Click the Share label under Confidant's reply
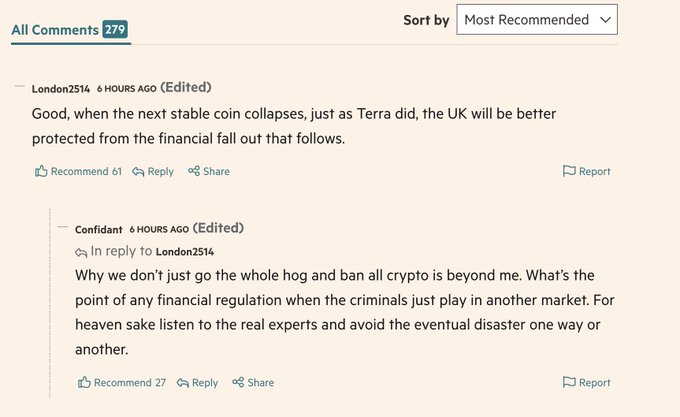680x417 pixels. click(260, 382)
